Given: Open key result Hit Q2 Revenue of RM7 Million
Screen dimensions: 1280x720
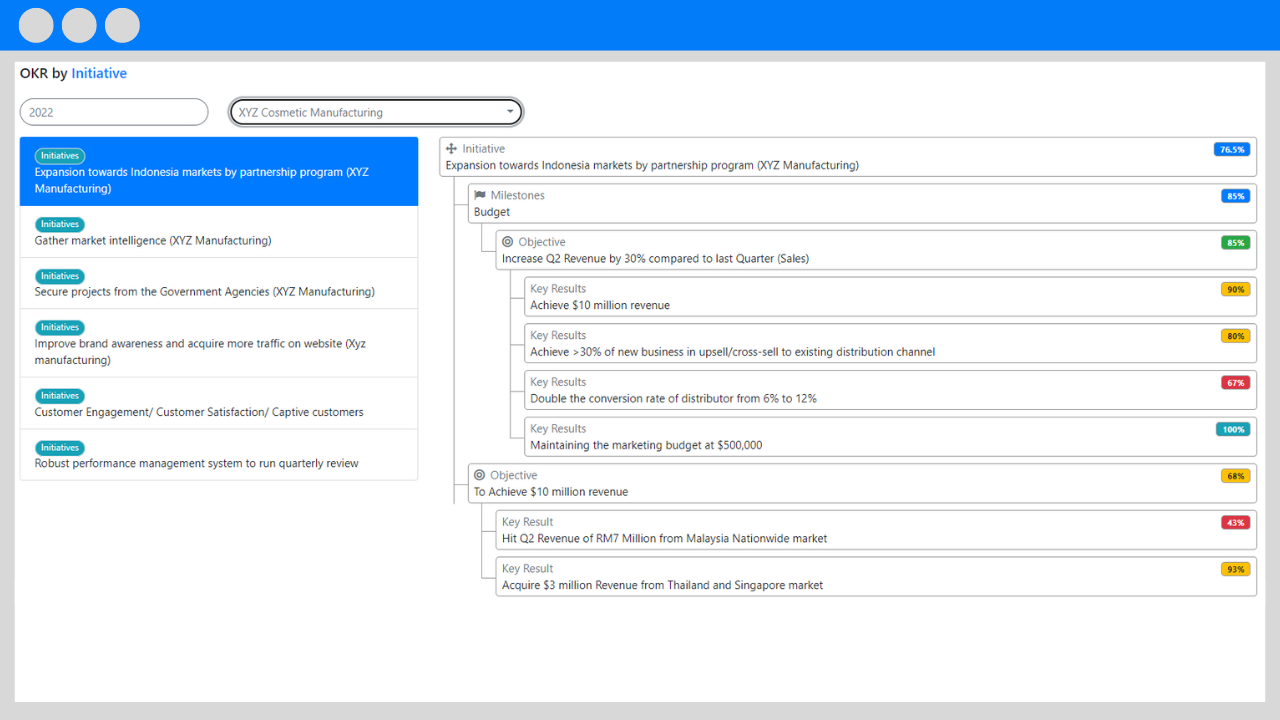Looking at the screenshot, I should 664,538.
